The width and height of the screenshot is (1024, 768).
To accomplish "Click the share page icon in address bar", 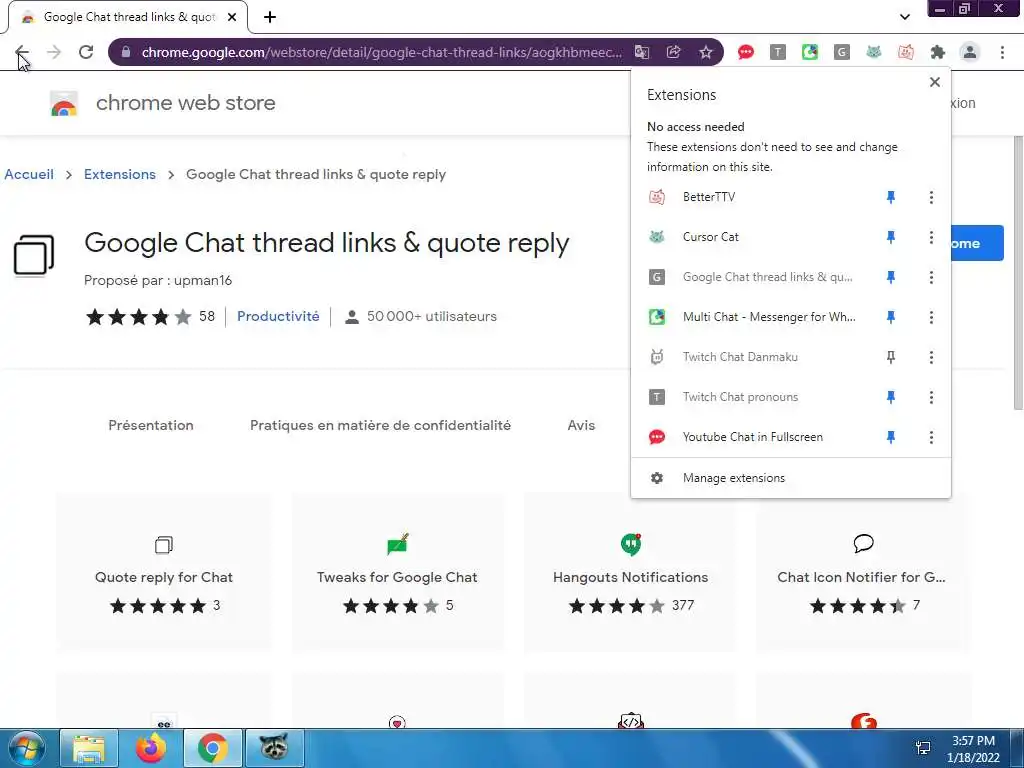I will tap(673, 52).
